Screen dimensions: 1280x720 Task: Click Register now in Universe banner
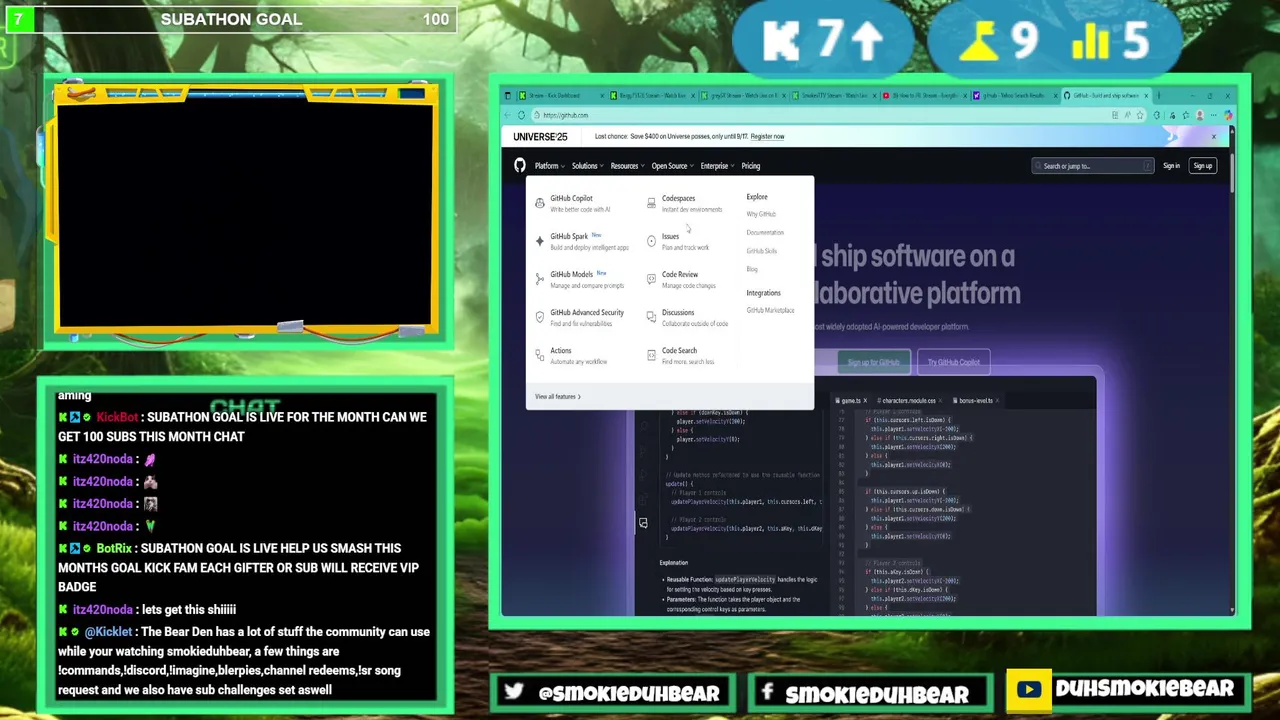768,137
